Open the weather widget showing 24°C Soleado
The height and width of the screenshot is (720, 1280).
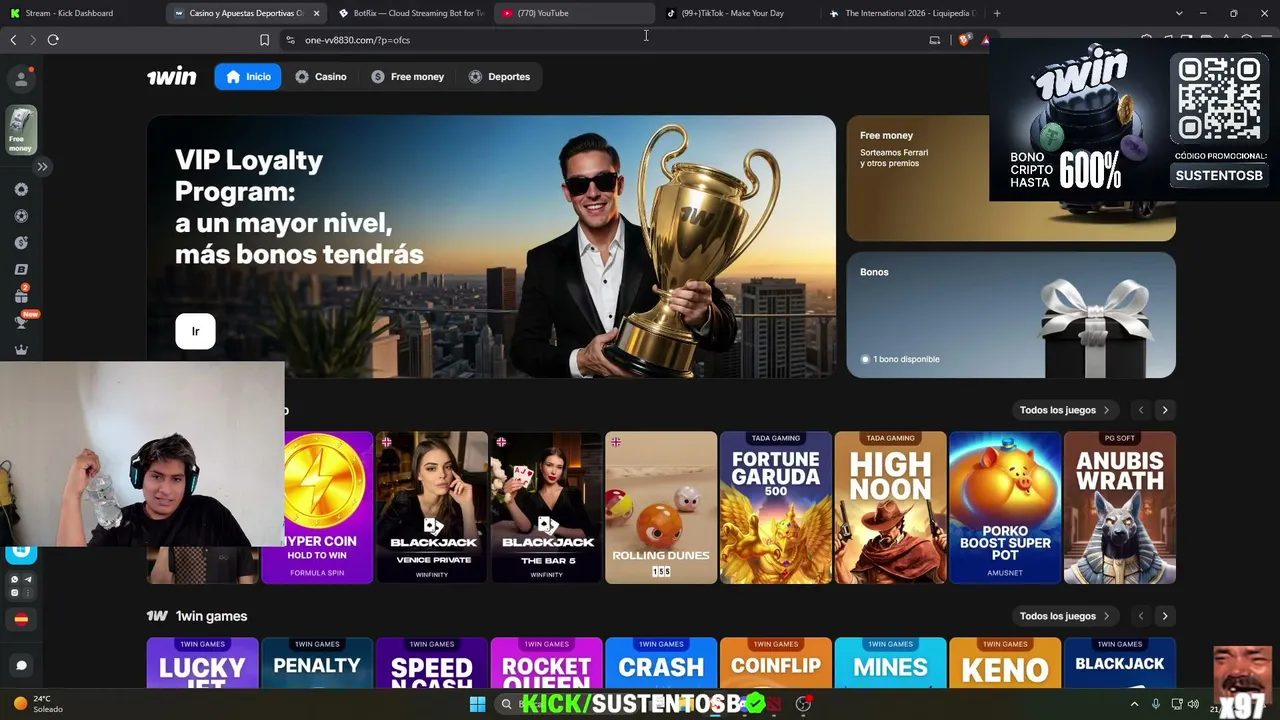38,704
